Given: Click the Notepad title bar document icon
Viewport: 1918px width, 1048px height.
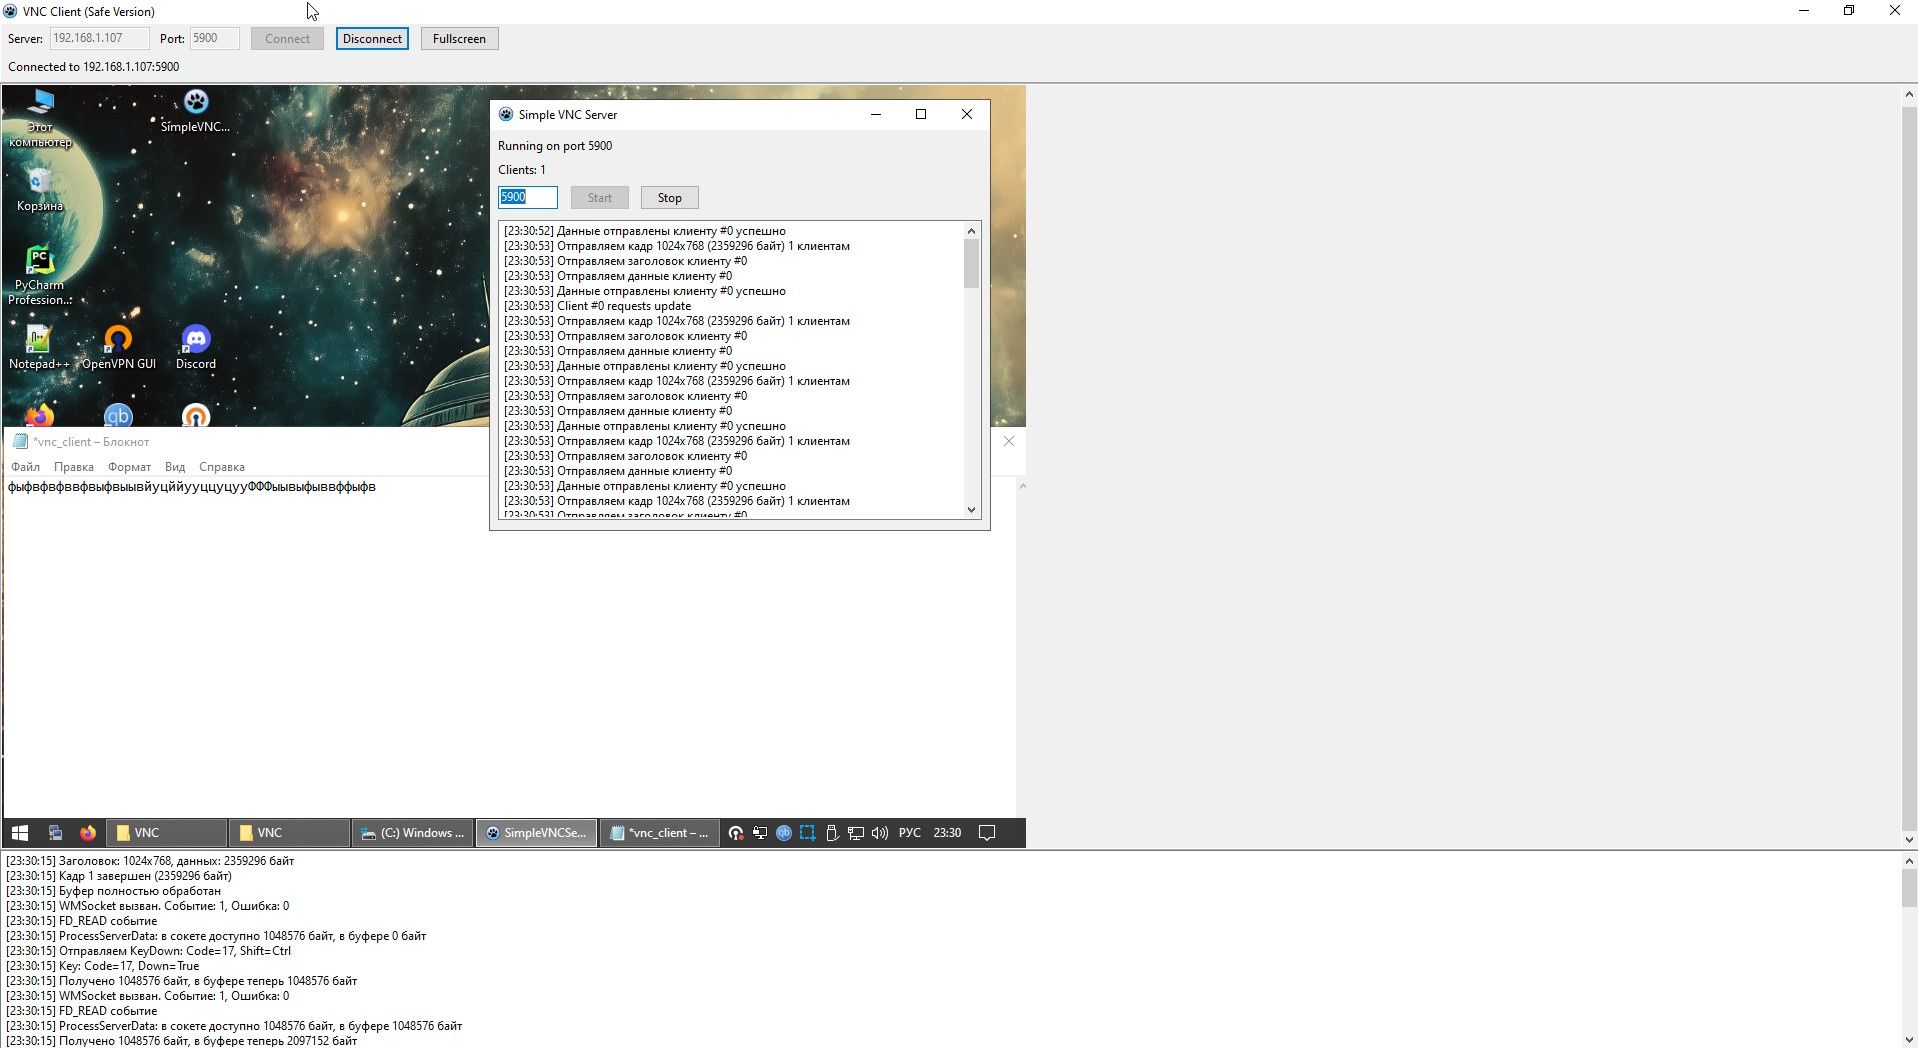Looking at the screenshot, I should [x=20, y=441].
